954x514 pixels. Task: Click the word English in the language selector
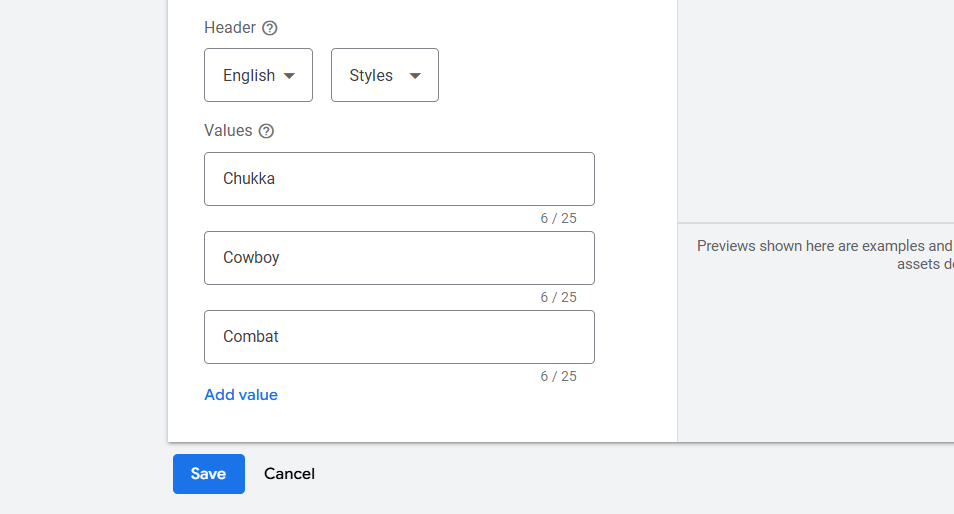tap(249, 76)
